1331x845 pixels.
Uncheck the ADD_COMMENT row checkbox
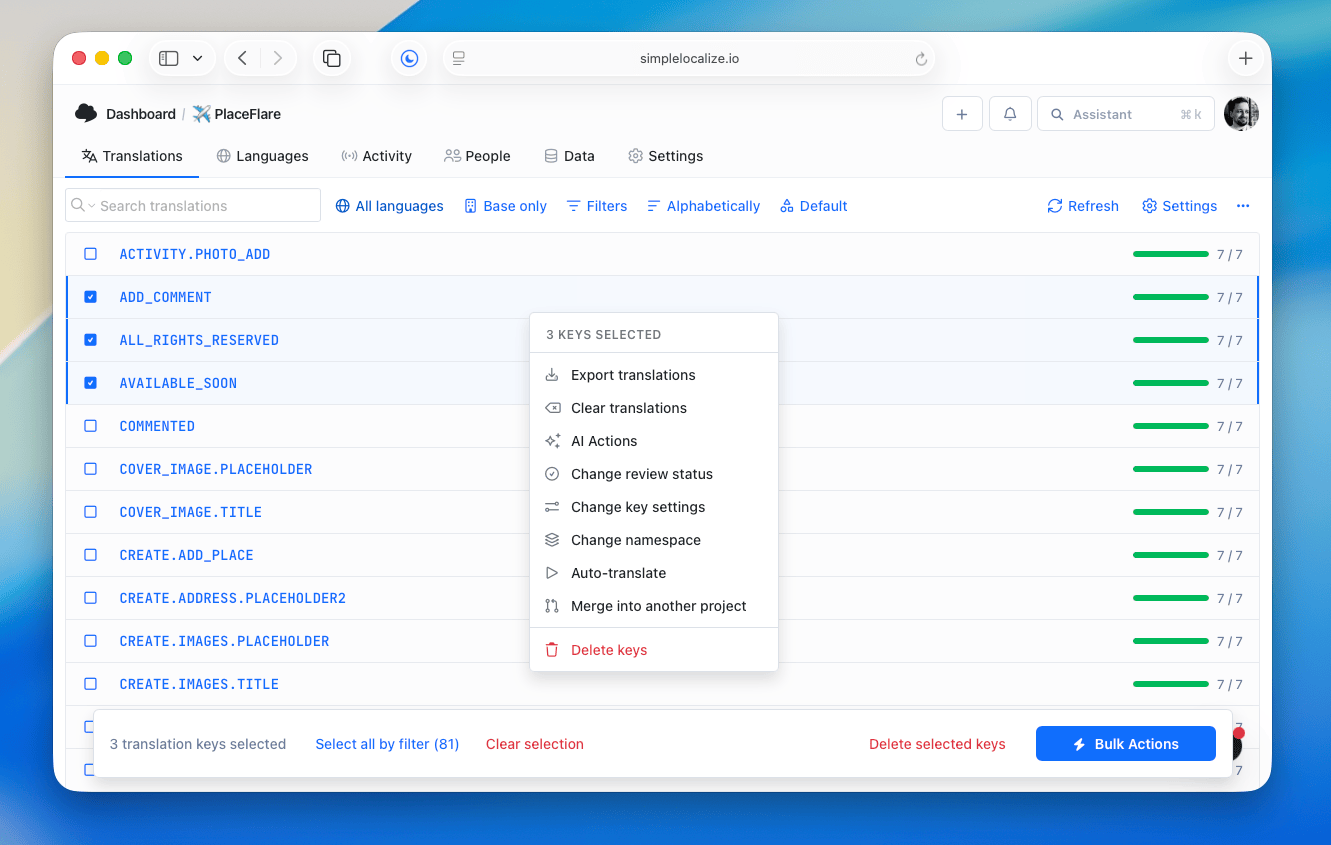[90, 296]
